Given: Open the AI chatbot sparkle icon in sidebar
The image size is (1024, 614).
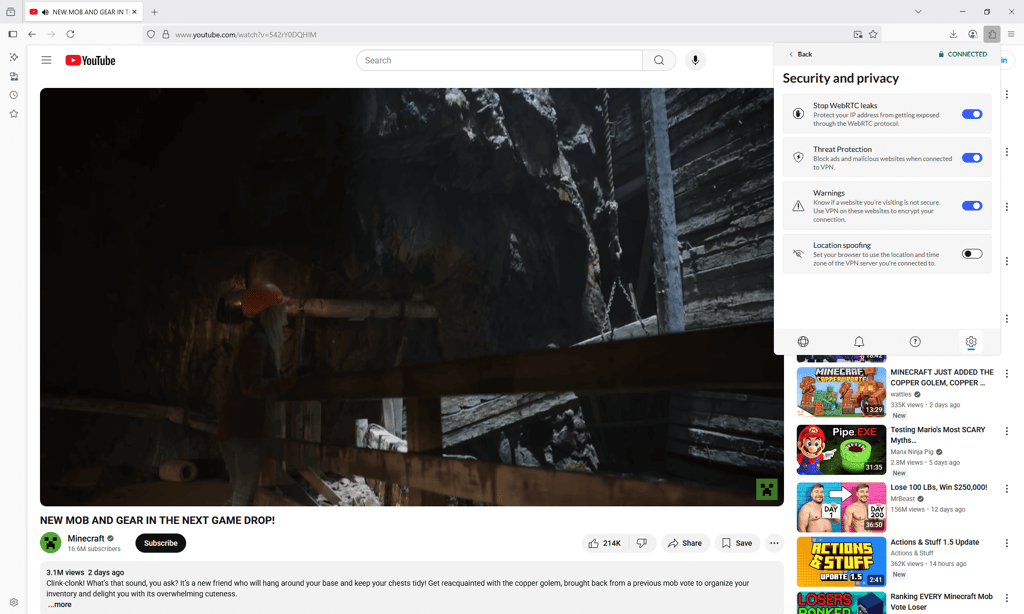Looking at the screenshot, I should click(14, 57).
